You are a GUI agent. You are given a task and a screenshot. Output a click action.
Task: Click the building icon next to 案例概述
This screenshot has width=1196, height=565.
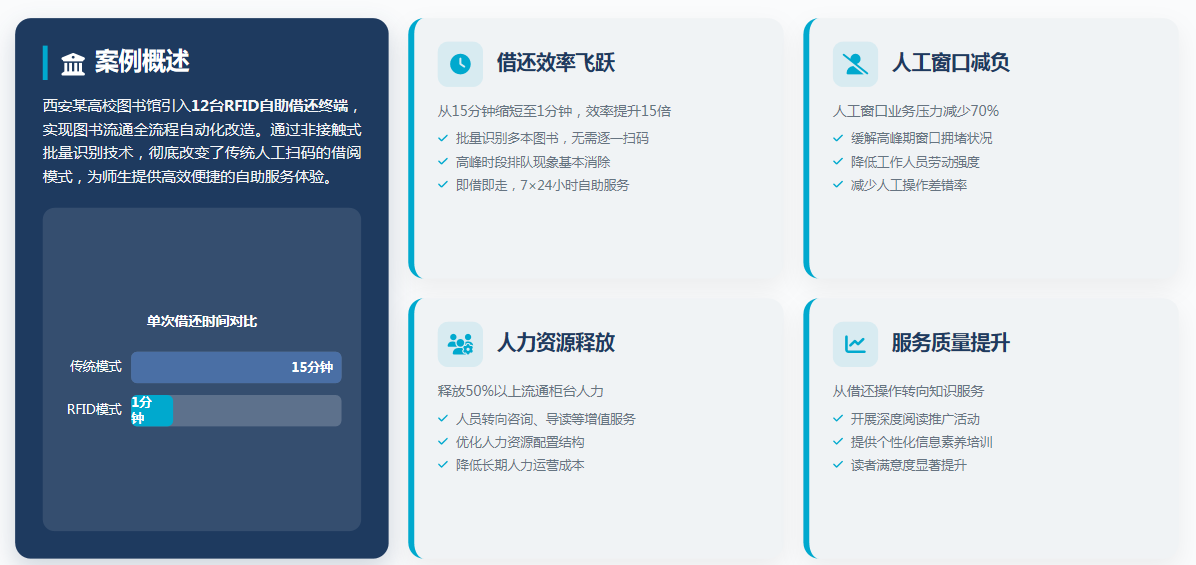coord(73,65)
